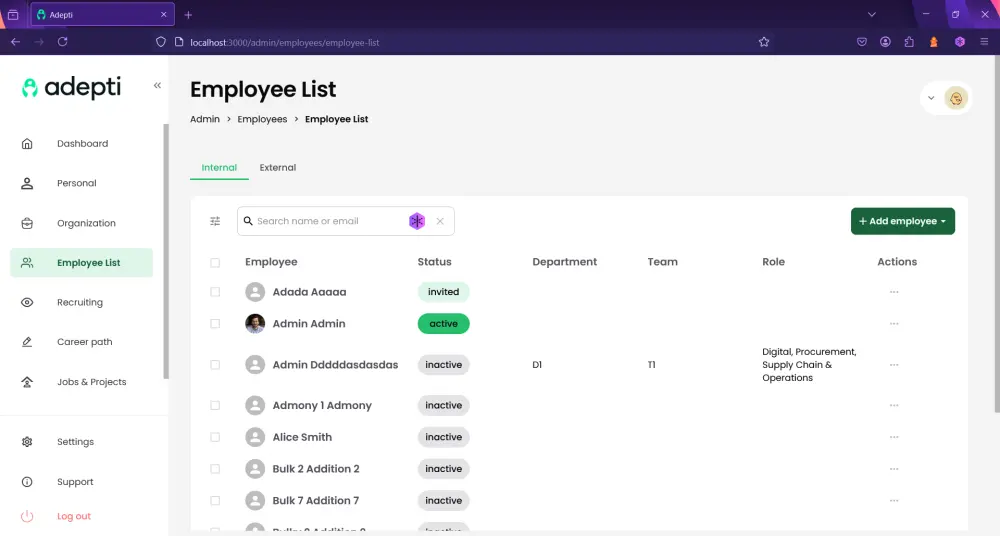Viewport: 1000px width, 536px height.
Task: Click the Jobs & Projects icon
Action: click(x=27, y=382)
